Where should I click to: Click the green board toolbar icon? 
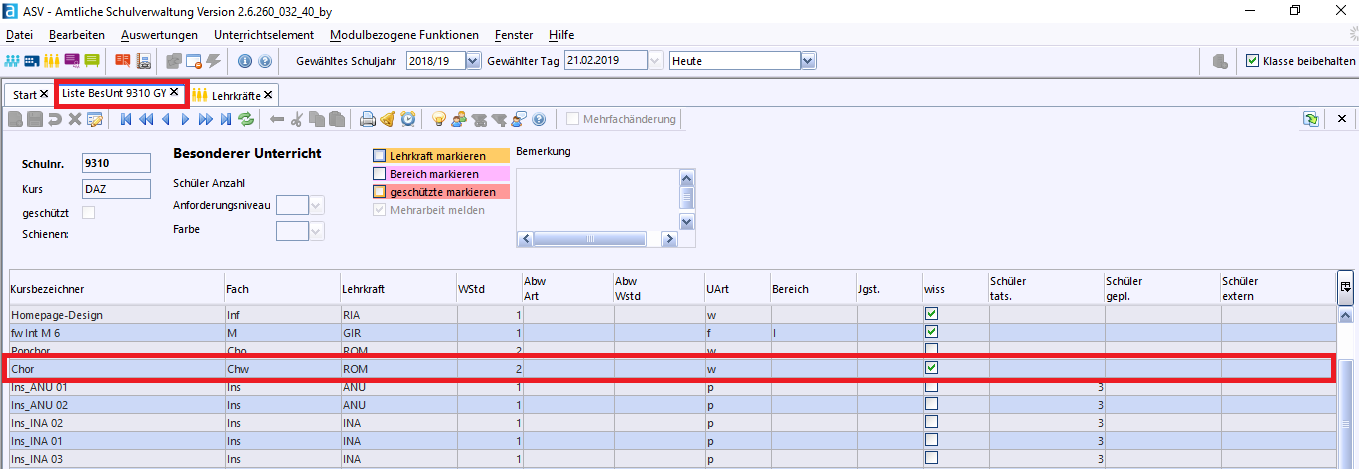pos(92,61)
